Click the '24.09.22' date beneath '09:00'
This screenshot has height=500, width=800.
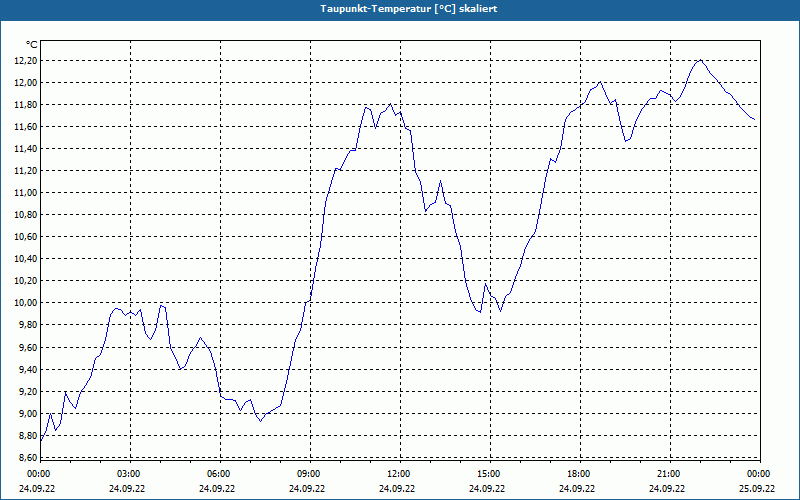[x=307, y=489]
